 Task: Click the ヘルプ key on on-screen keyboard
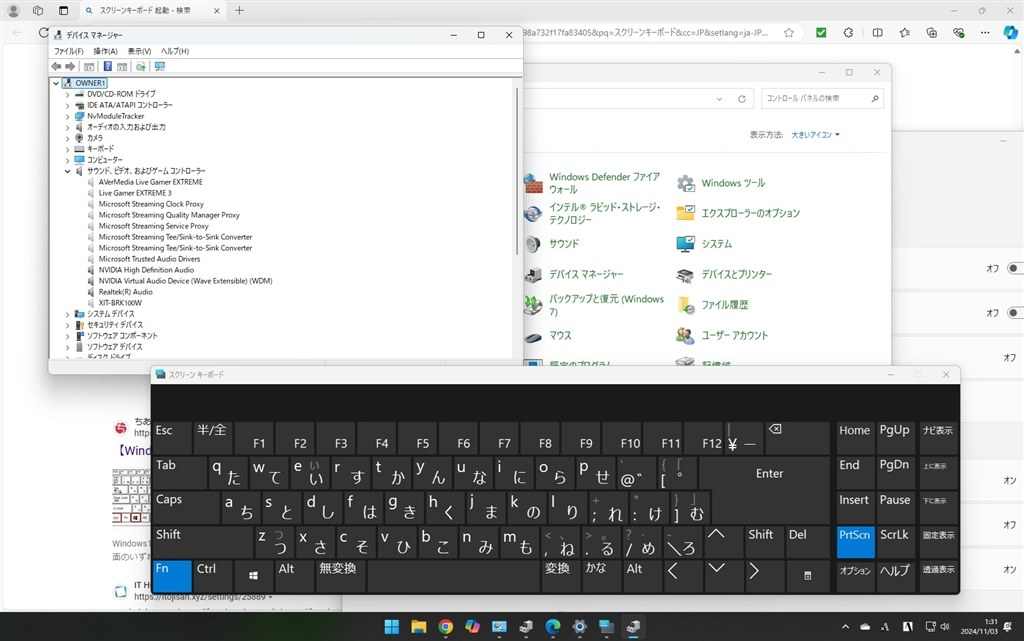coord(894,576)
